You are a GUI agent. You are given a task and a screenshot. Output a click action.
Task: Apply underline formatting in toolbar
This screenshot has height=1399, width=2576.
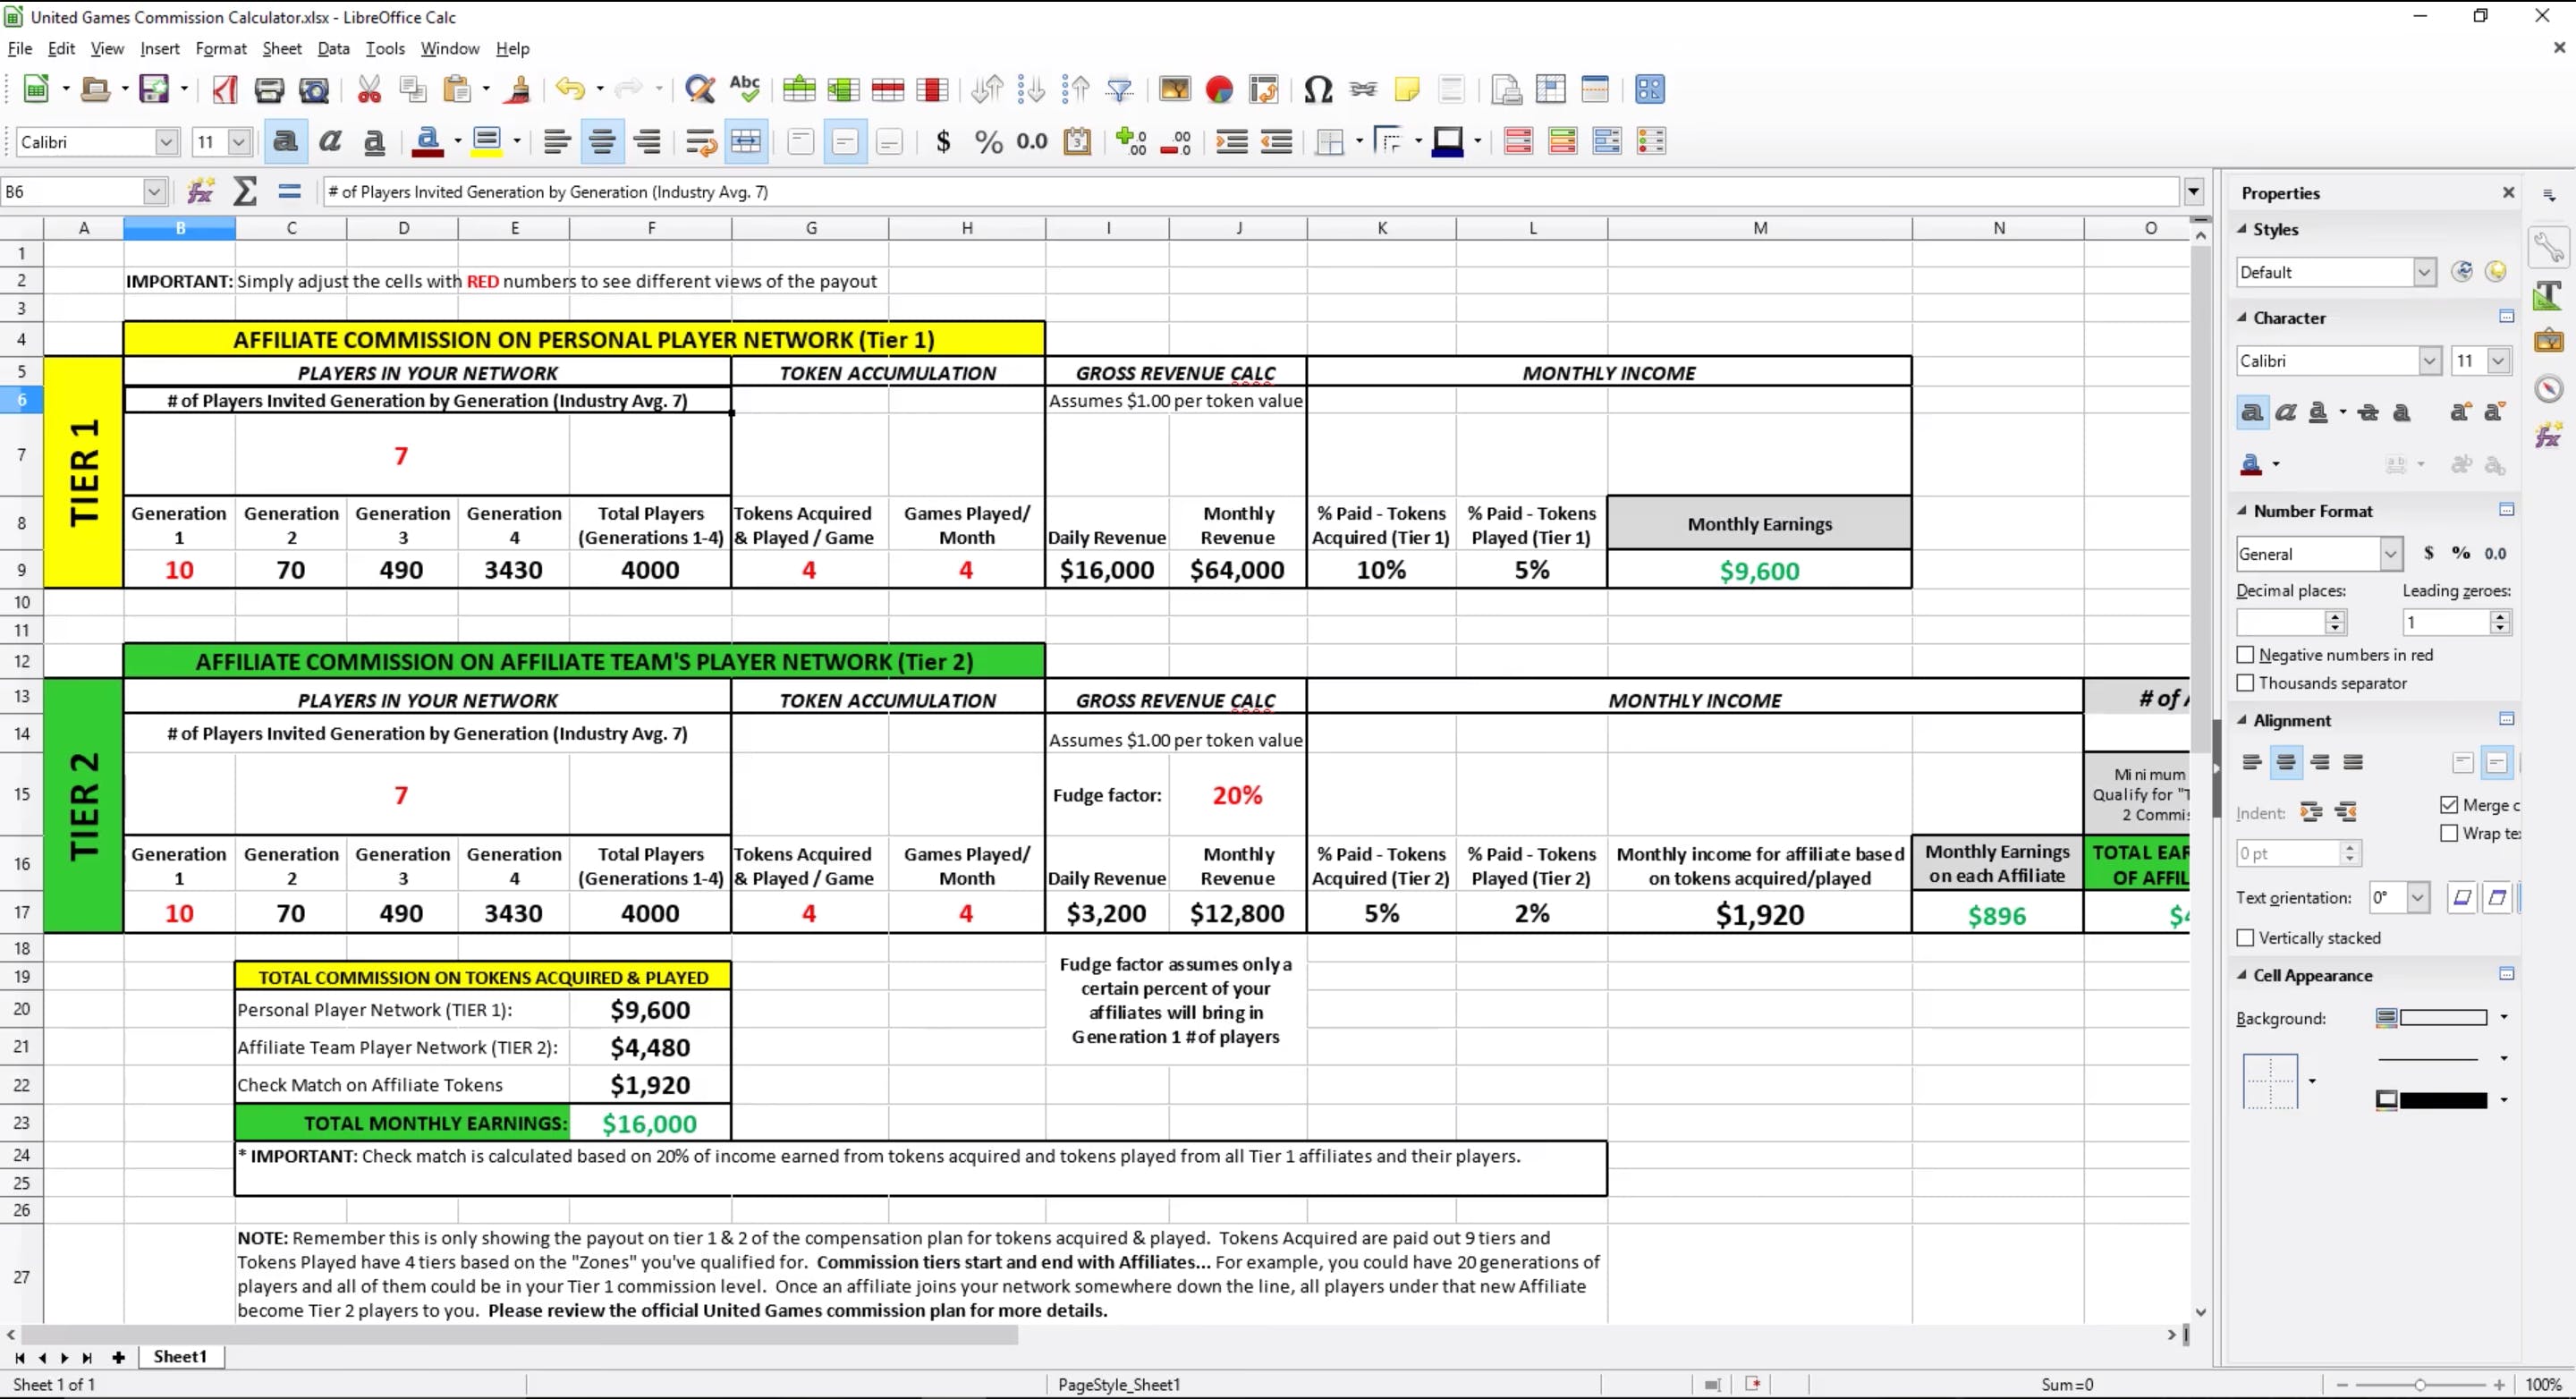pyautogui.click(x=374, y=142)
